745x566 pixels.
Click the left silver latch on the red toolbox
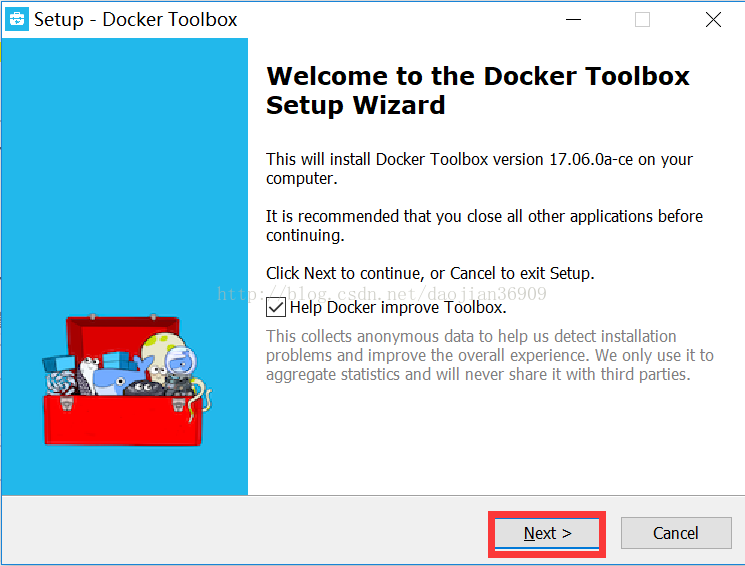66,404
